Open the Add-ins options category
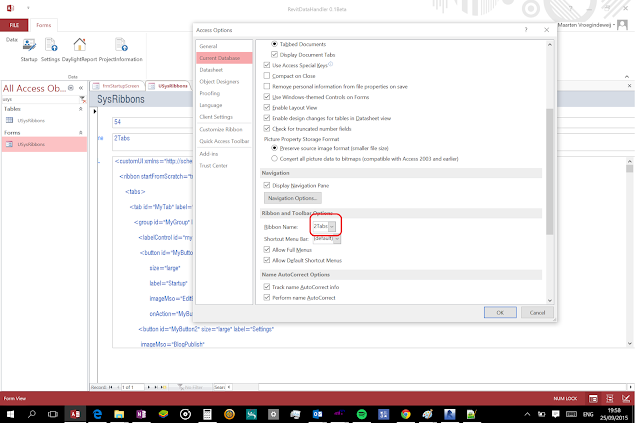This screenshot has height=423, width=640. (x=224, y=154)
